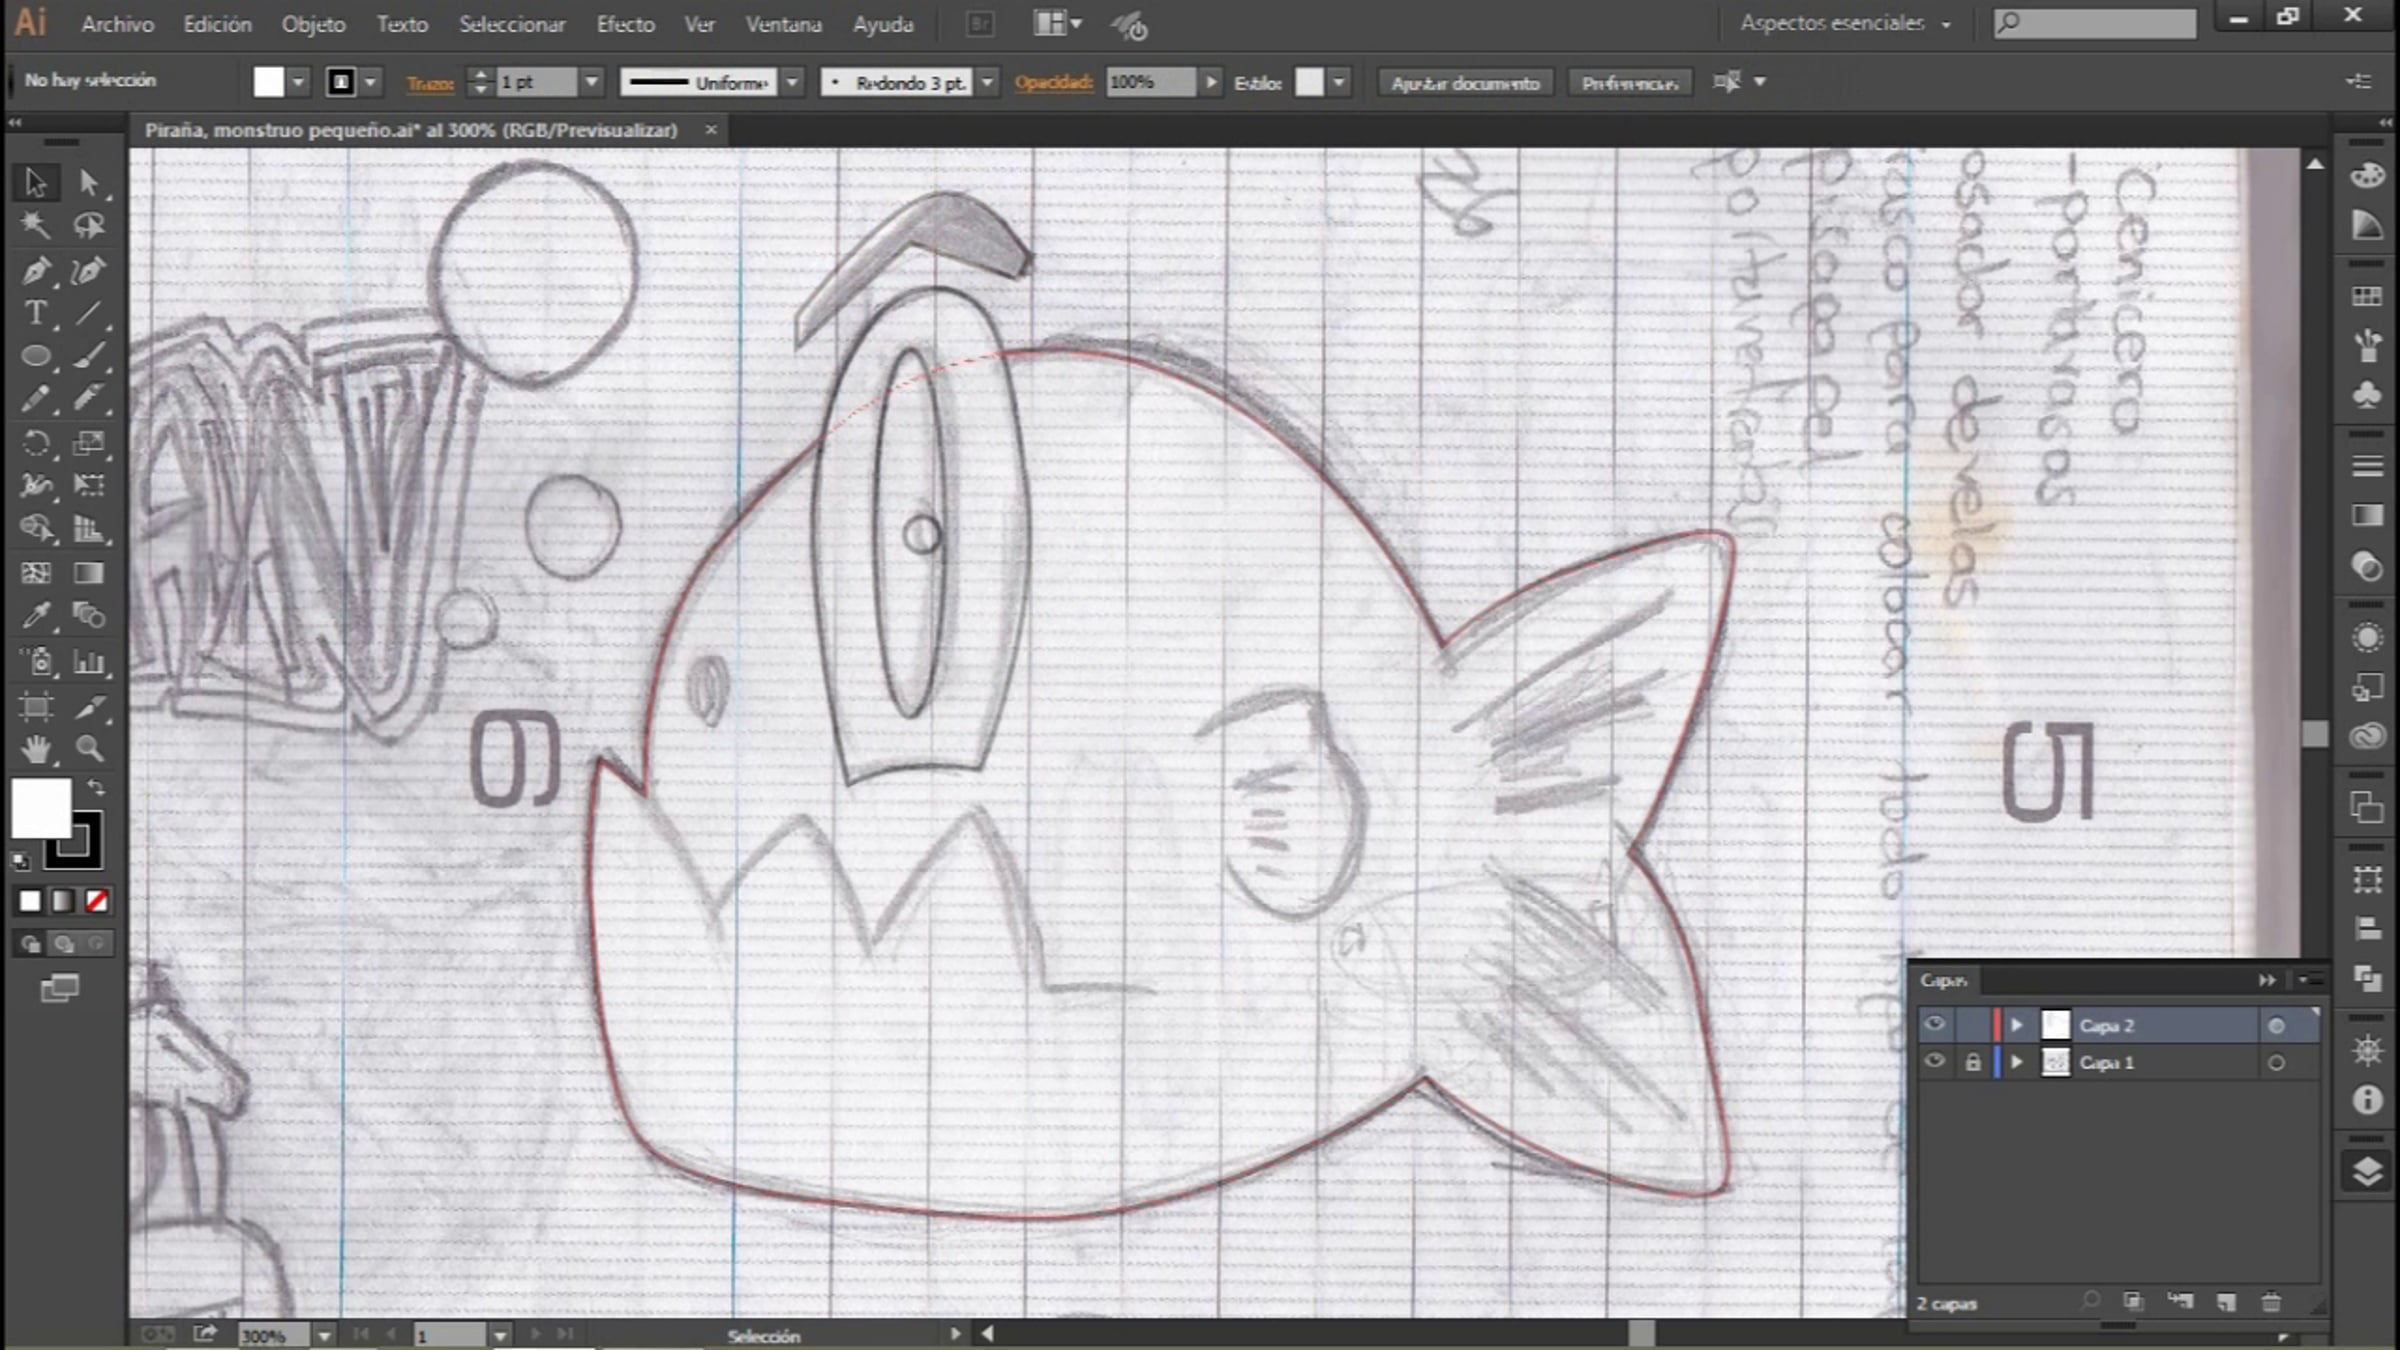Select the Hand tool
Viewport: 2400px width, 1350px height.
36,749
